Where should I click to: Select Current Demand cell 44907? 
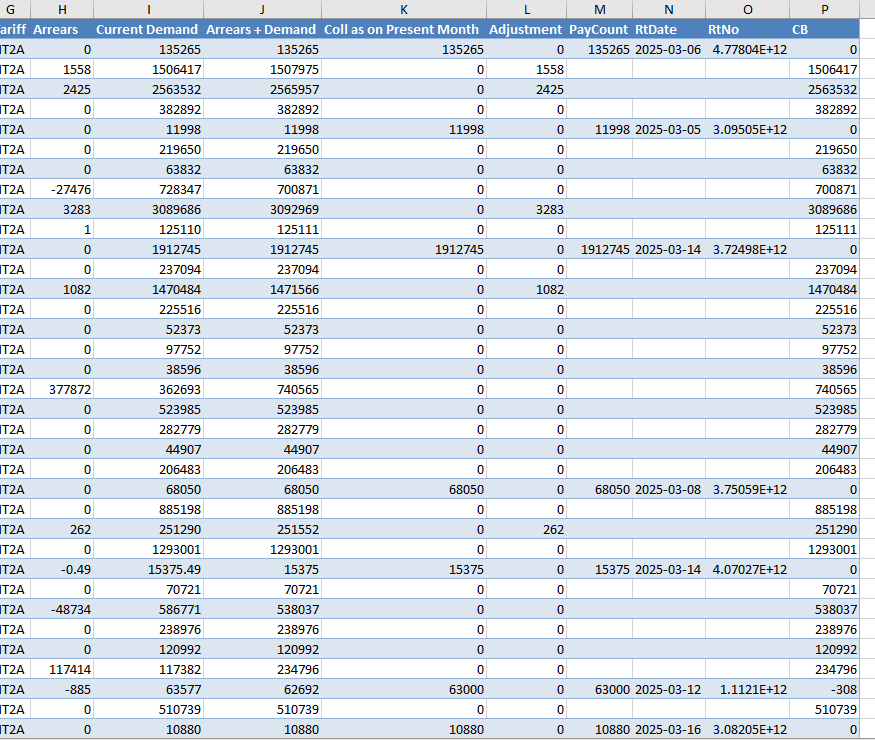pyautogui.click(x=148, y=450)
